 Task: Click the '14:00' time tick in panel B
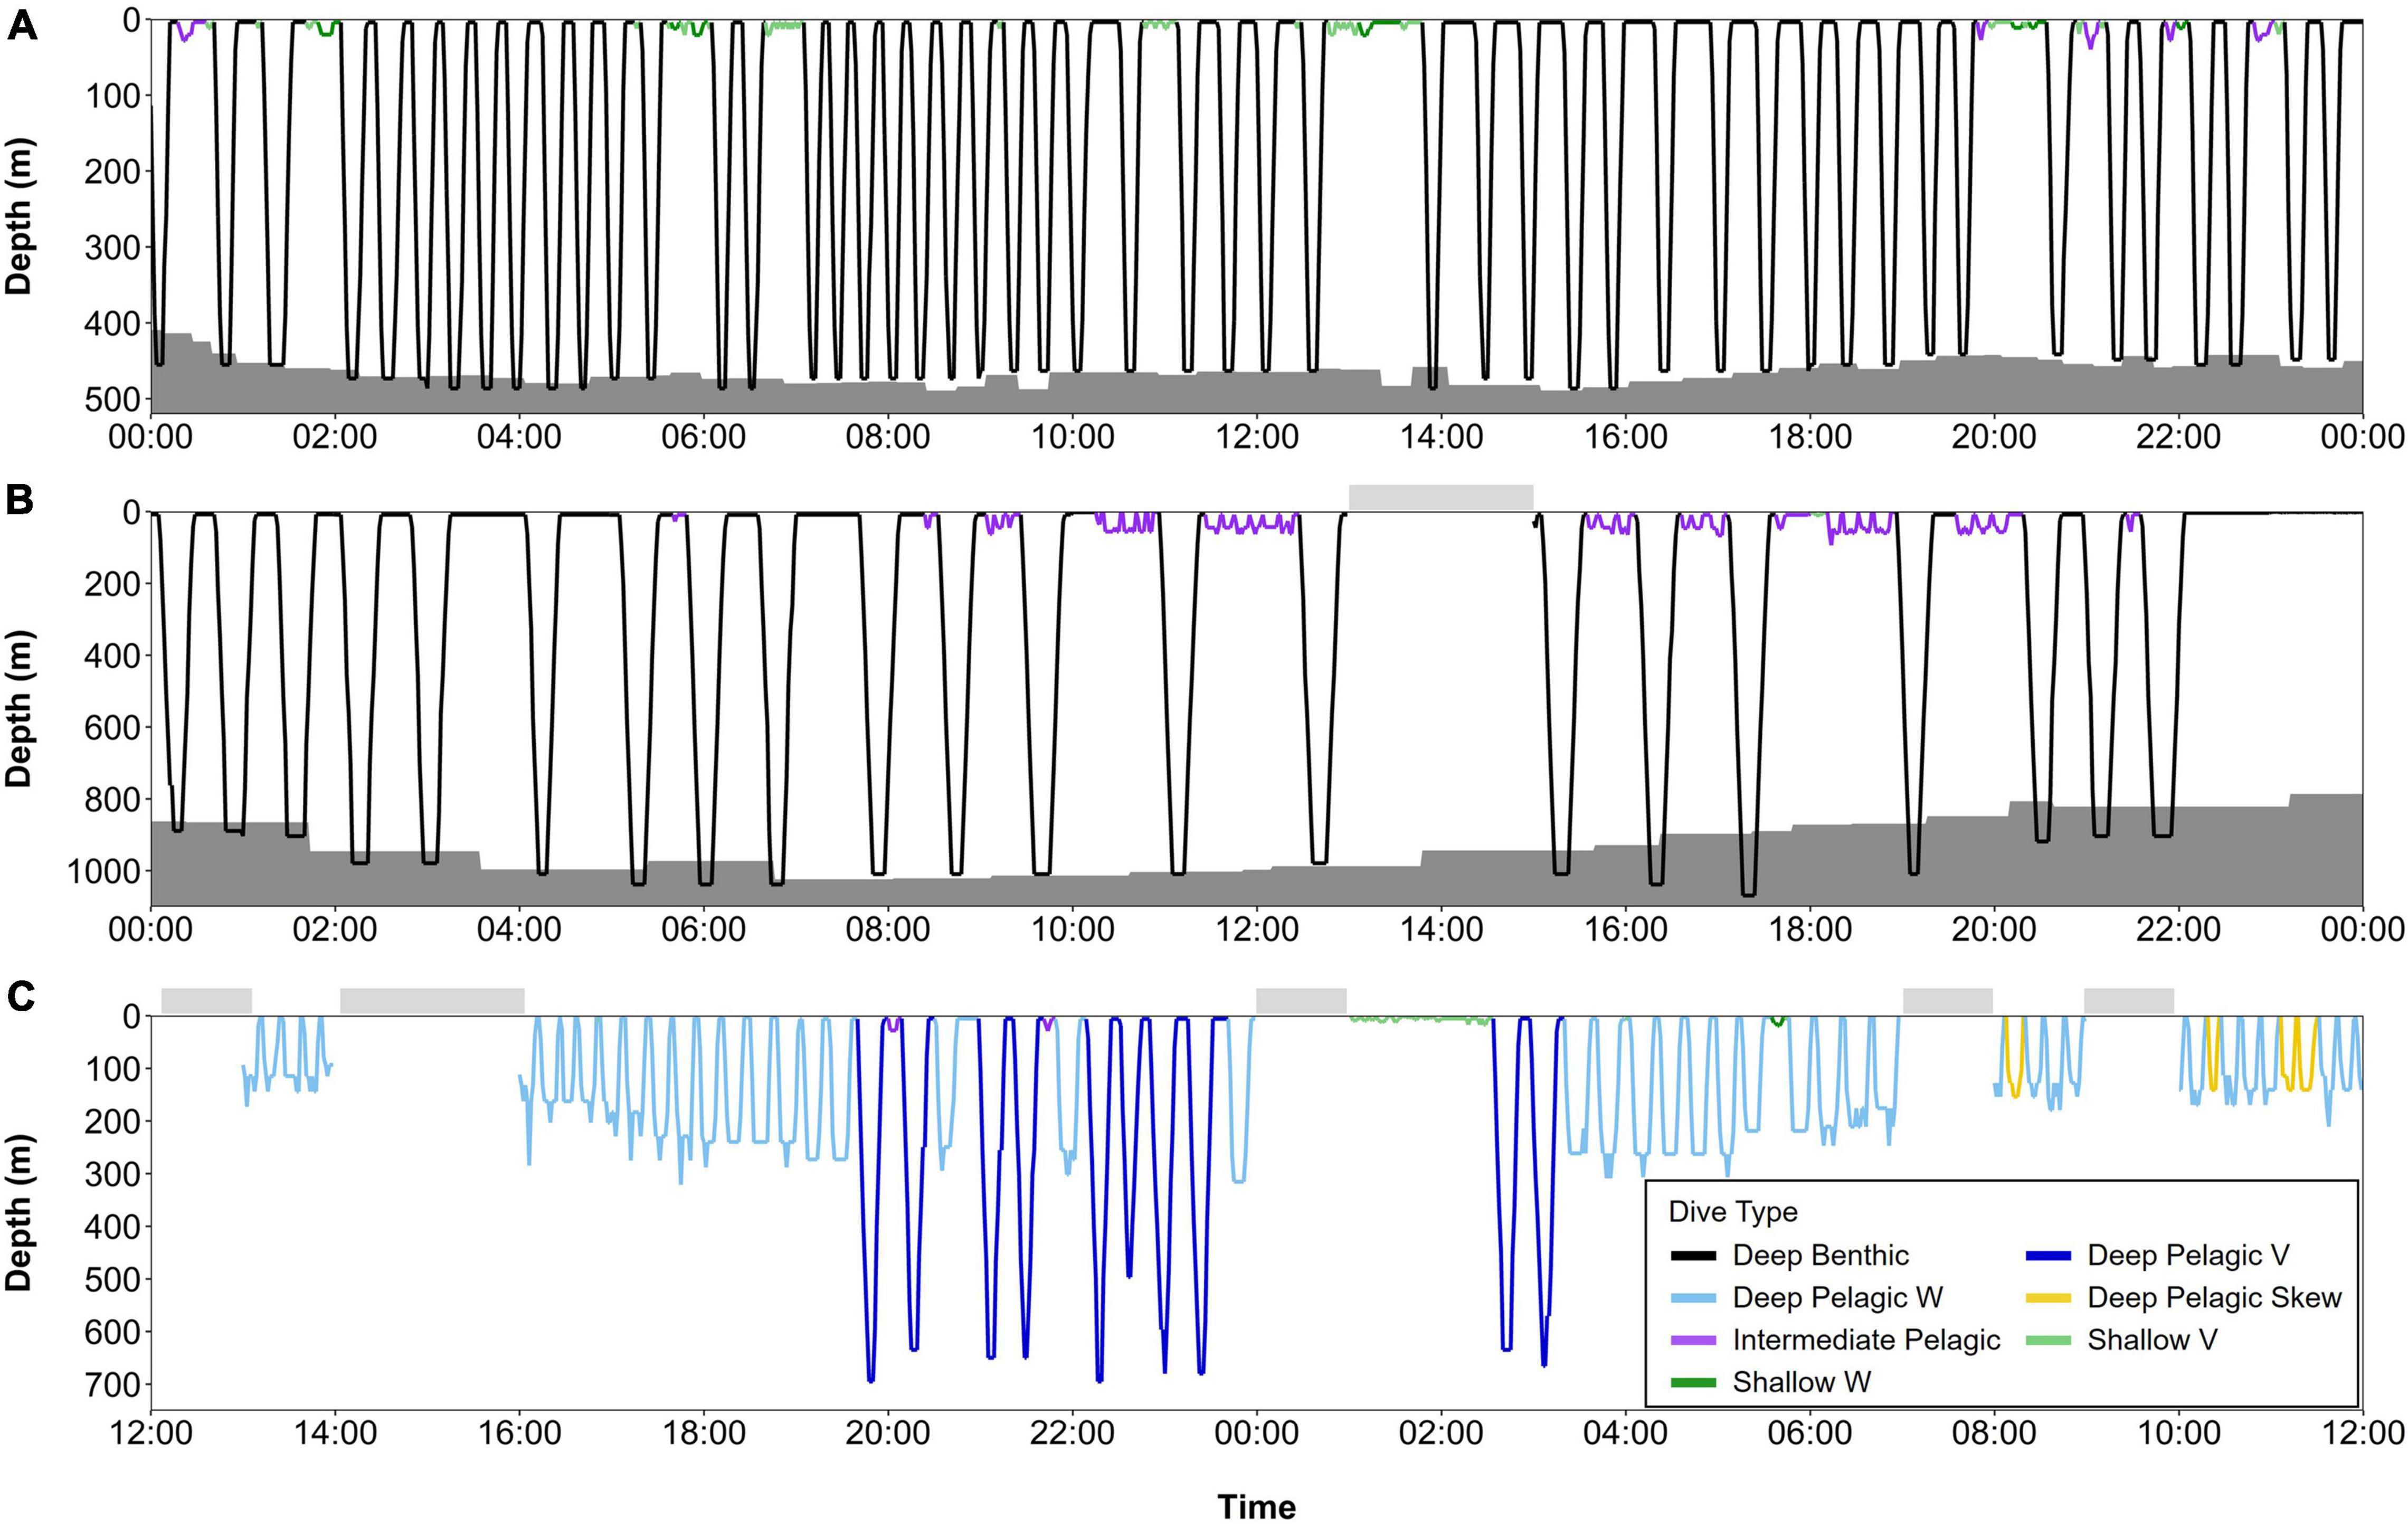1441,929
